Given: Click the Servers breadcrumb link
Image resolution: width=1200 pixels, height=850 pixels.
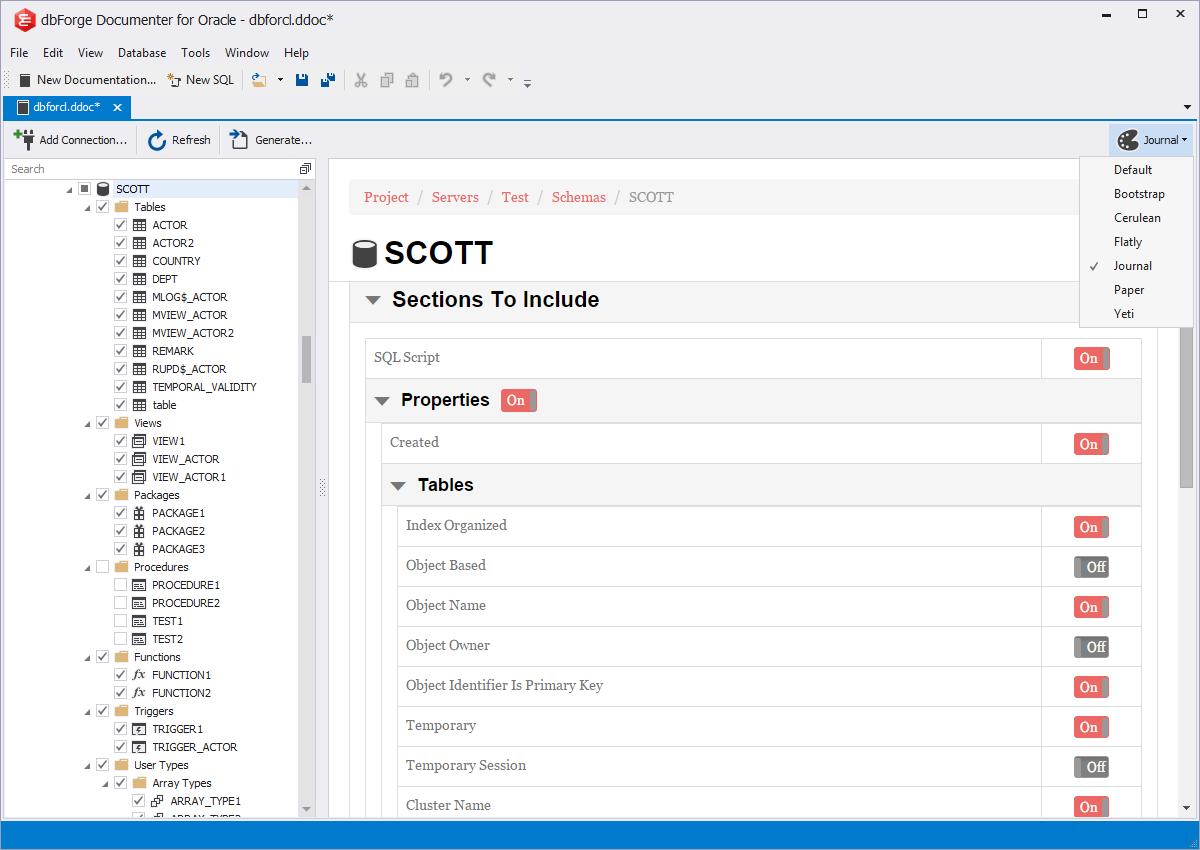Looking at the screenshot, I should [x=455, y=197].
